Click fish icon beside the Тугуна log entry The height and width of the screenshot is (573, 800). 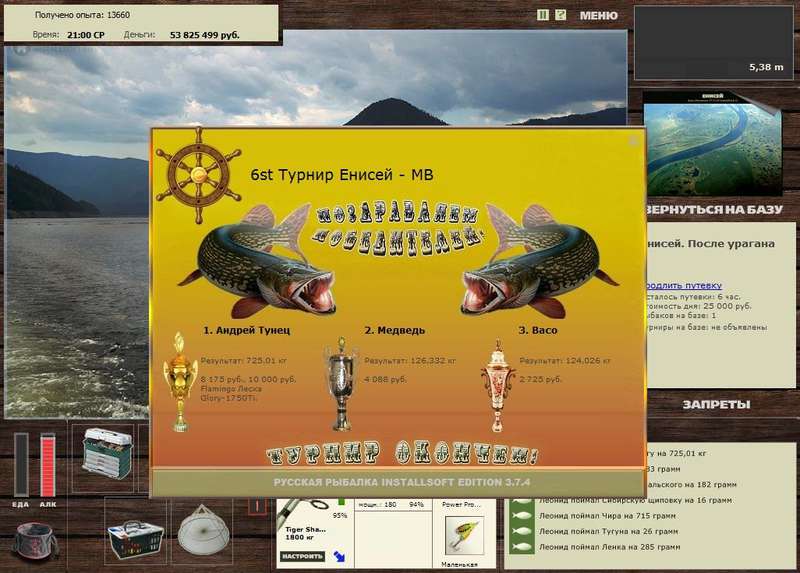coord(521,531)
